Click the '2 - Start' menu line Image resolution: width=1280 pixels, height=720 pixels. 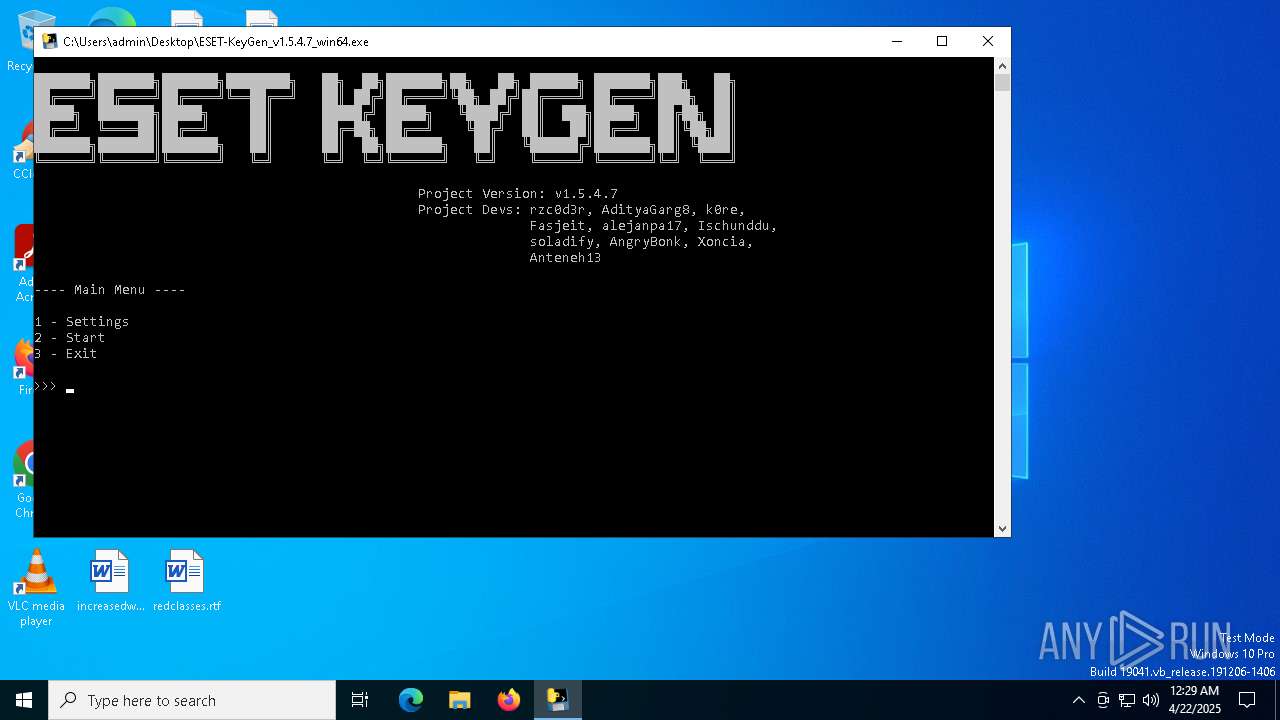click(x=70, y=337)
